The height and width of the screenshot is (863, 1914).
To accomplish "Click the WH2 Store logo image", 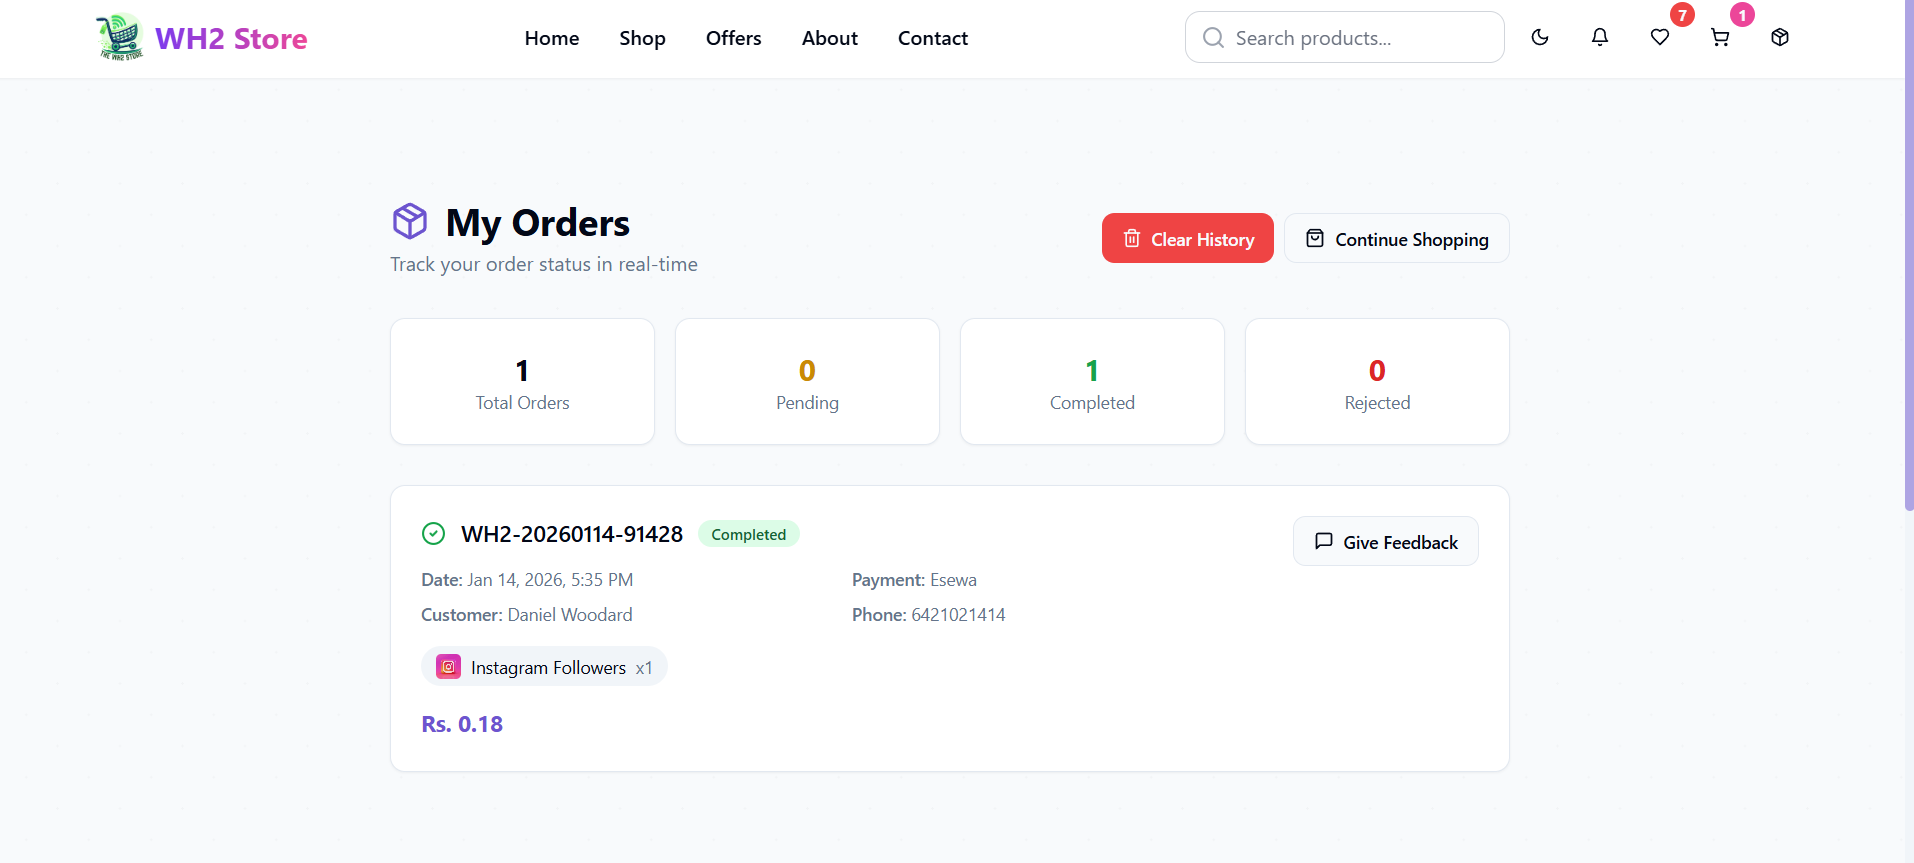I will tap(121, 38).
